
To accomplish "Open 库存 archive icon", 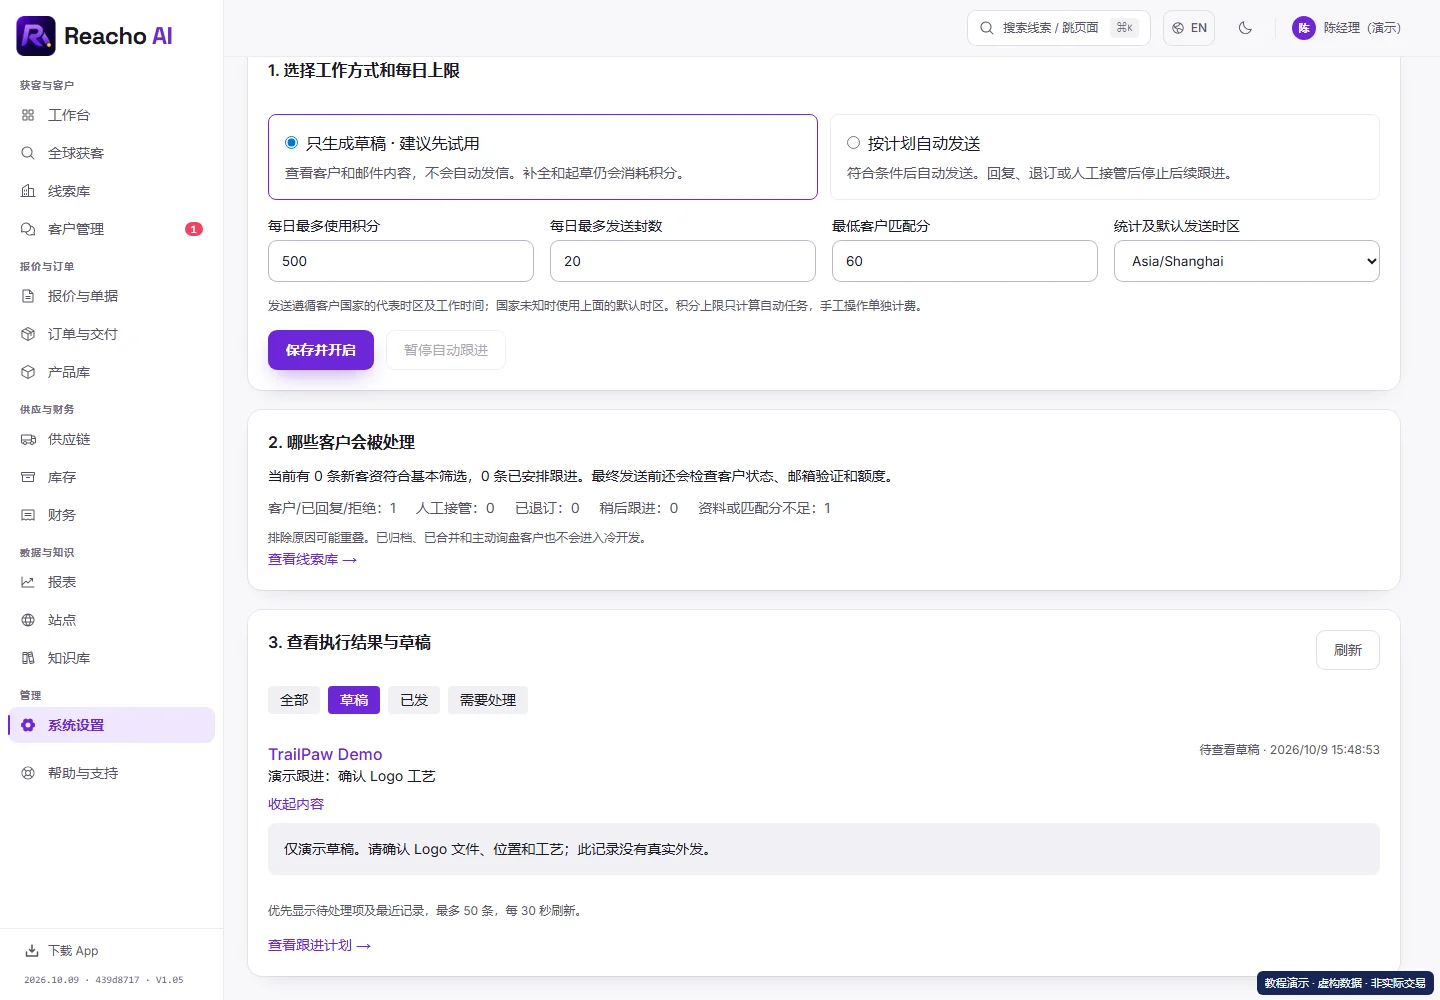I will coord(28,477).
